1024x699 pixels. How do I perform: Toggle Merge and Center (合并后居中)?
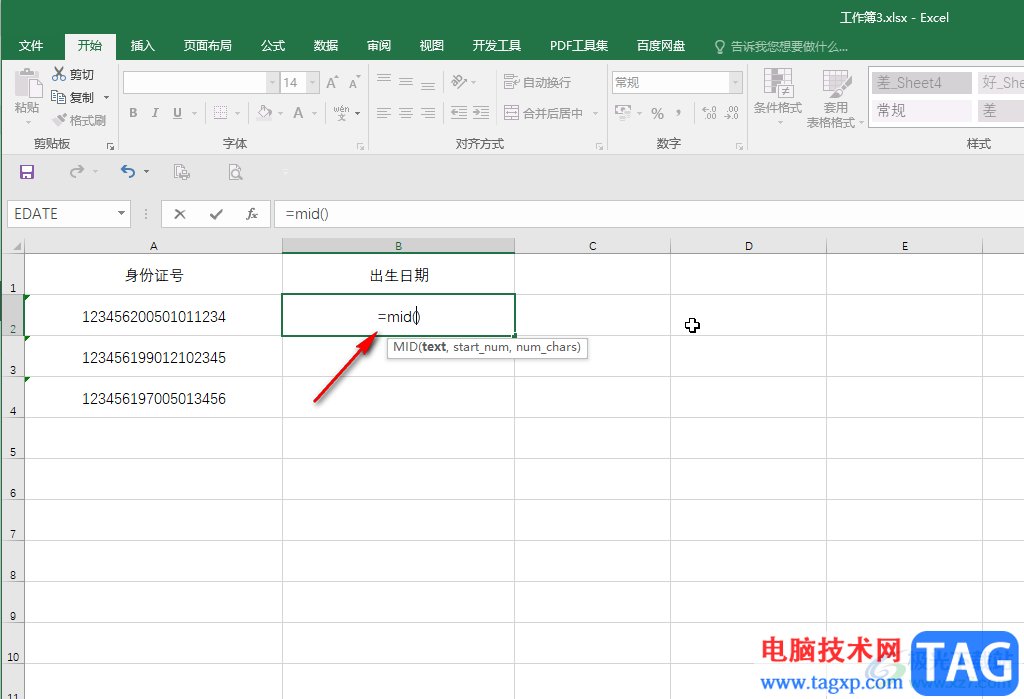pyautogui.click(x=543, y=113)
